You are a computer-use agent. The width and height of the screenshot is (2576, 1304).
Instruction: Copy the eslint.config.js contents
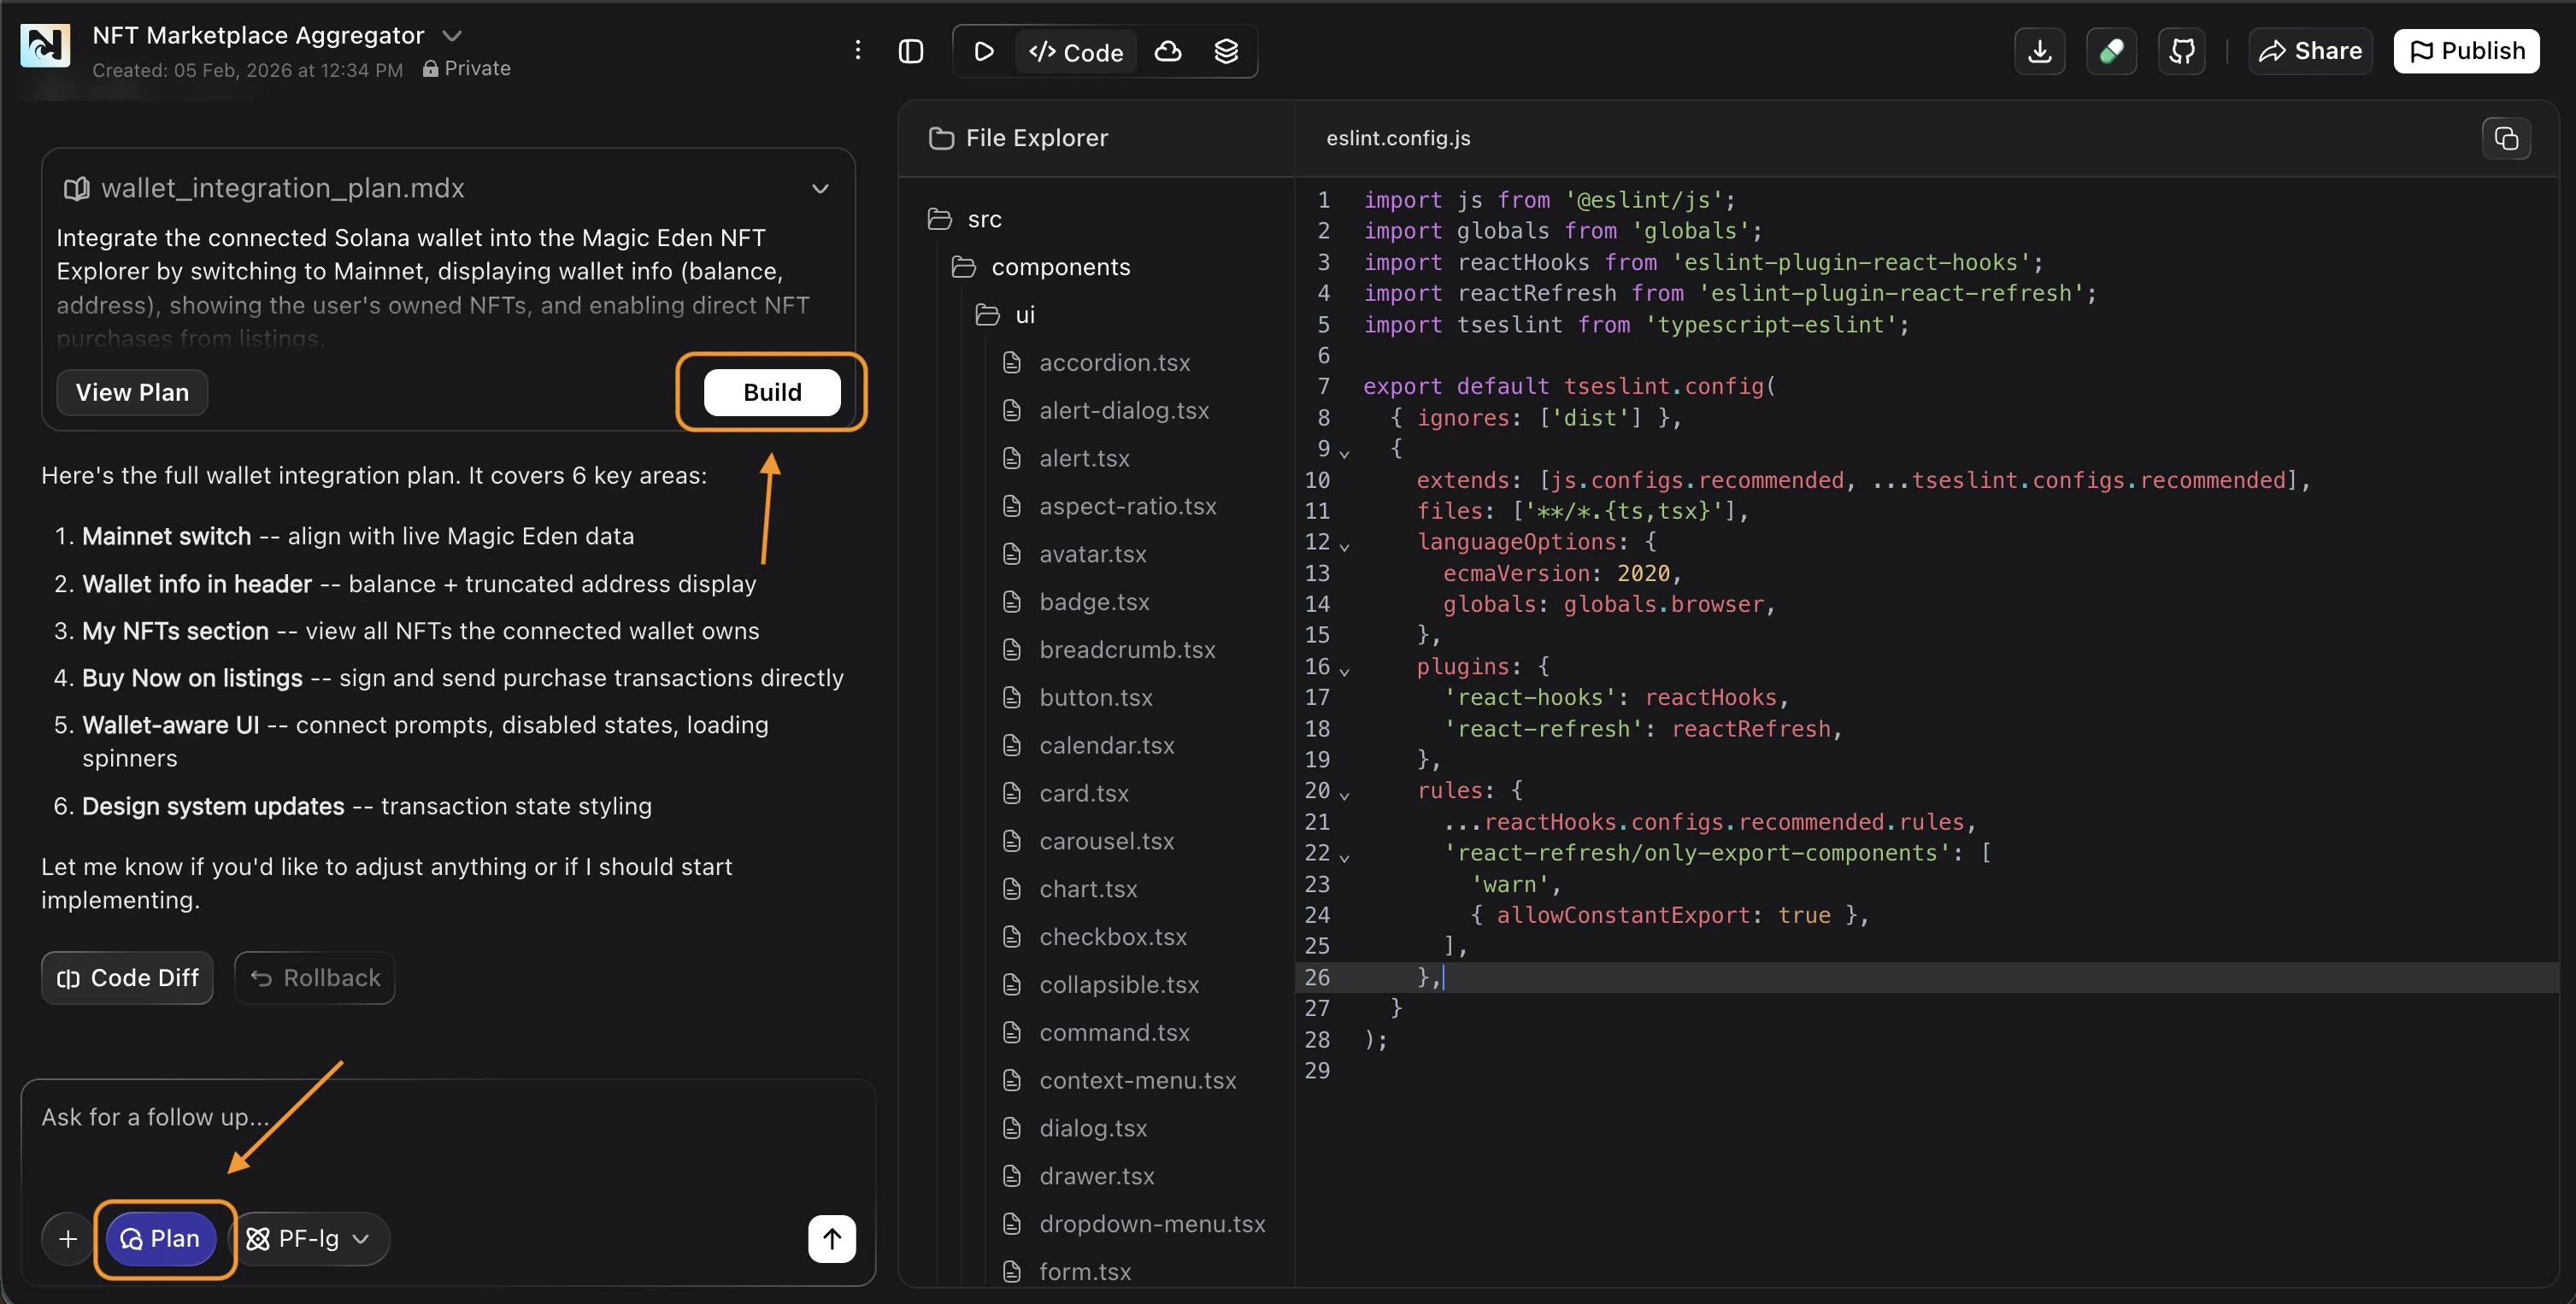(2506, 138)
